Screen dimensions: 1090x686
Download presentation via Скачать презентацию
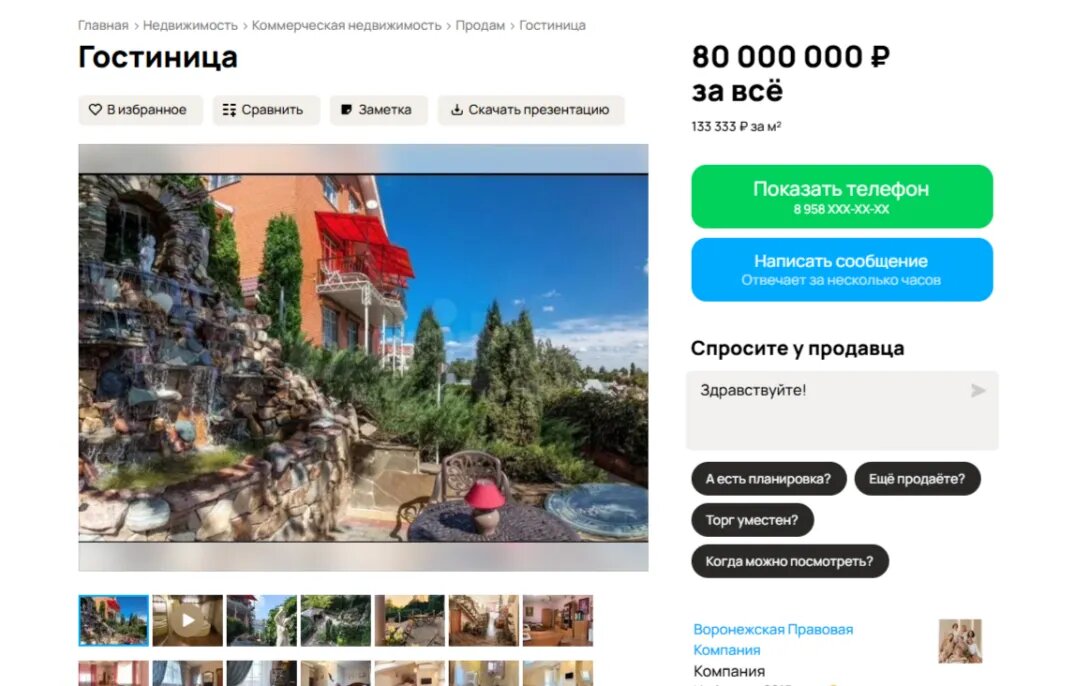[x=531, y=110]
